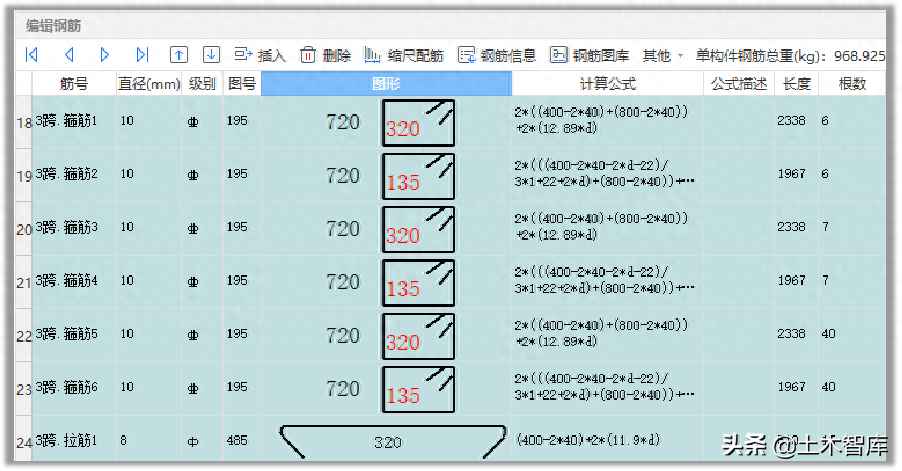Click quantity 40 in row 22
The height and width of the screenshot is (471, 902).
point(828,334)
